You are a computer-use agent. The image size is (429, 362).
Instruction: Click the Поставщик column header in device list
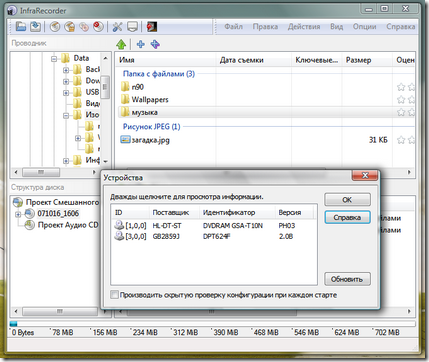coord(175,212)
